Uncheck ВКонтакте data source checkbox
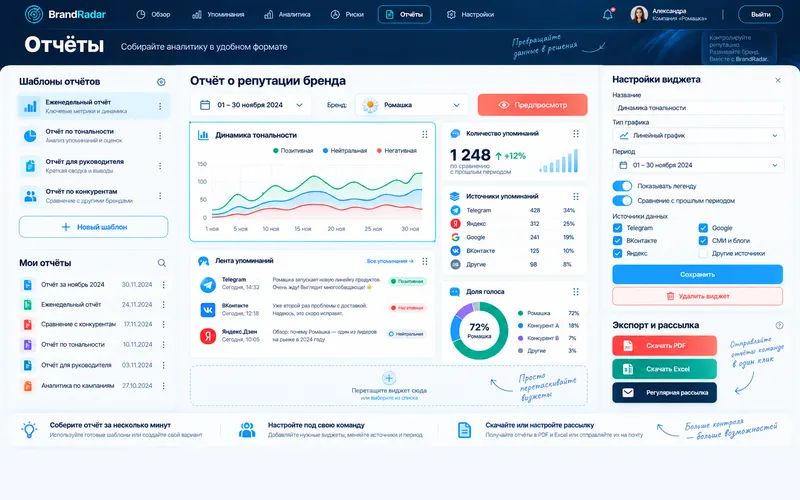 pos(617,240)
